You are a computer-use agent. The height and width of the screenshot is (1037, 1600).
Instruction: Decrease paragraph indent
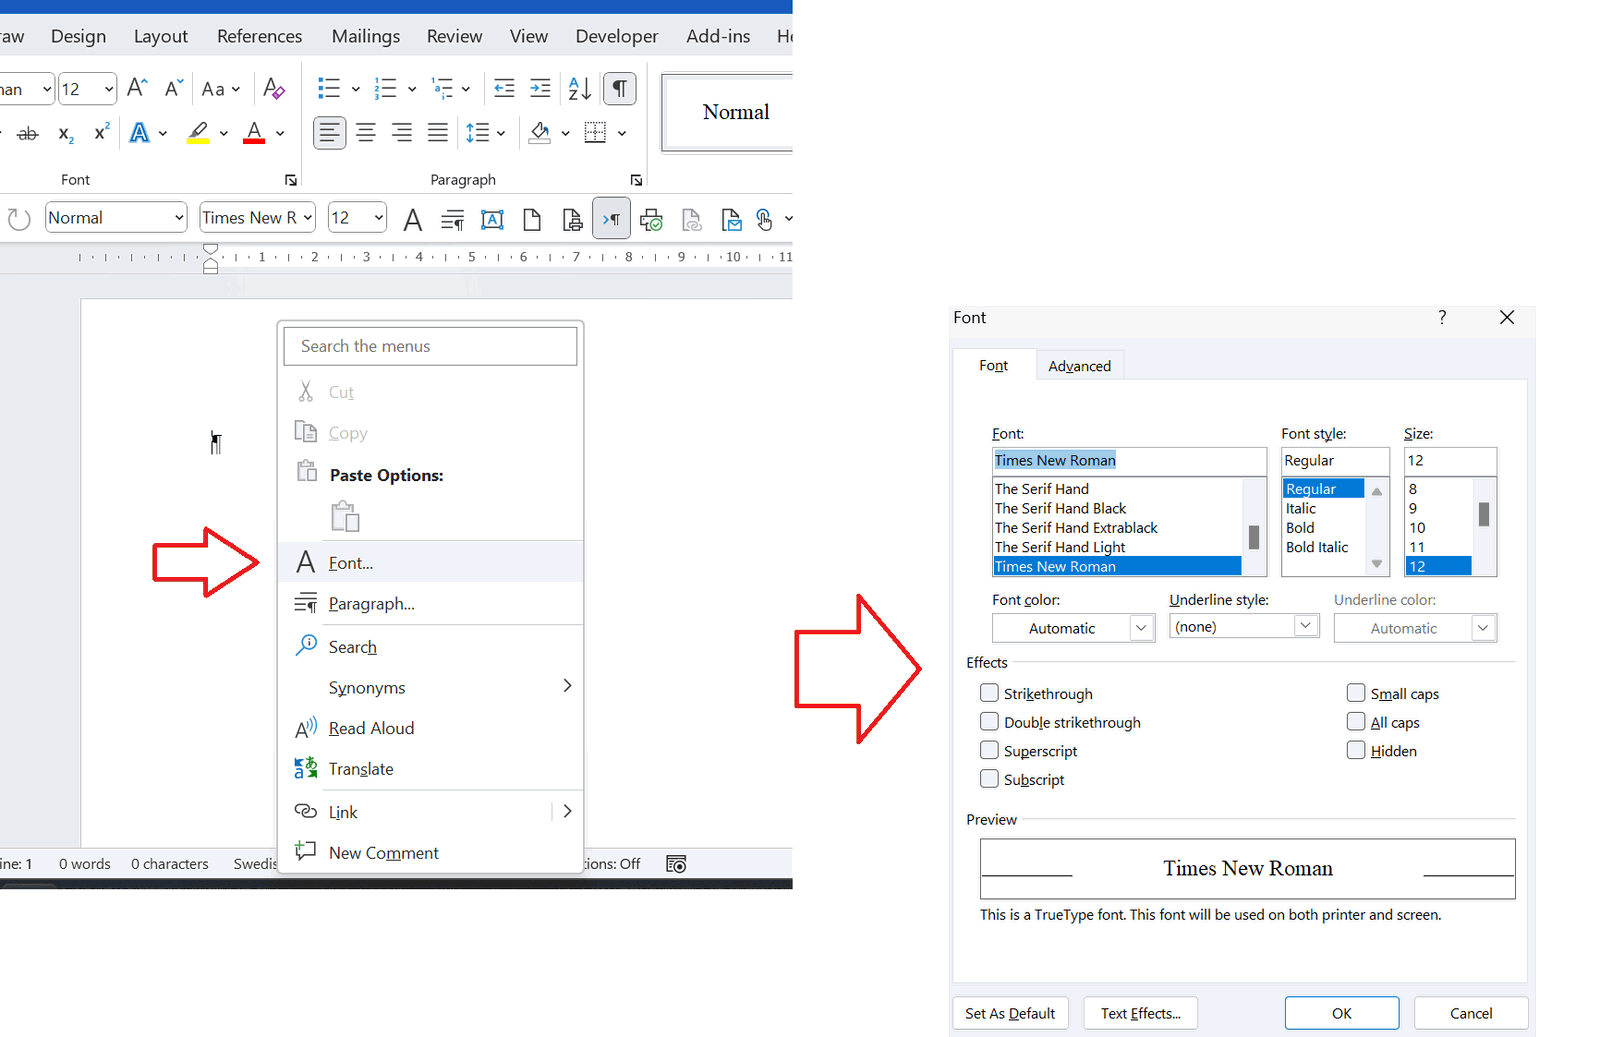coord(505,89)
